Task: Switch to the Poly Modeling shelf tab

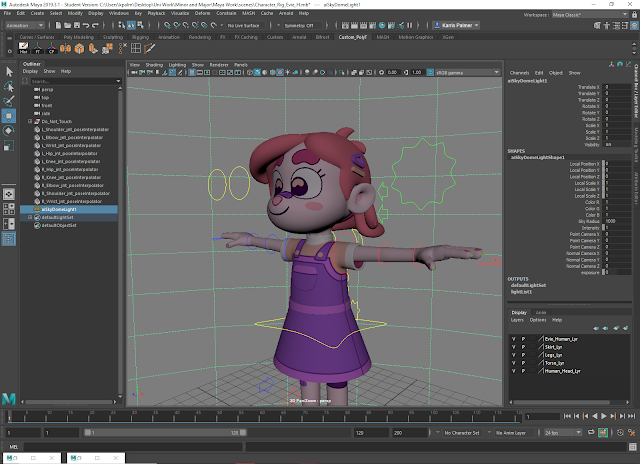Action: (78, 37)
